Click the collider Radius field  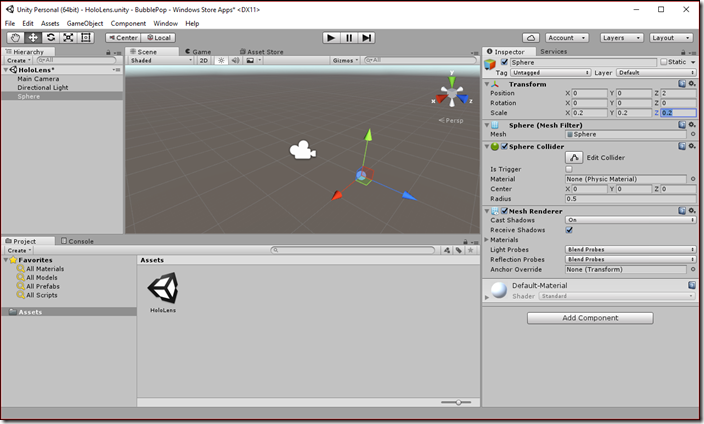click(630, 199)
